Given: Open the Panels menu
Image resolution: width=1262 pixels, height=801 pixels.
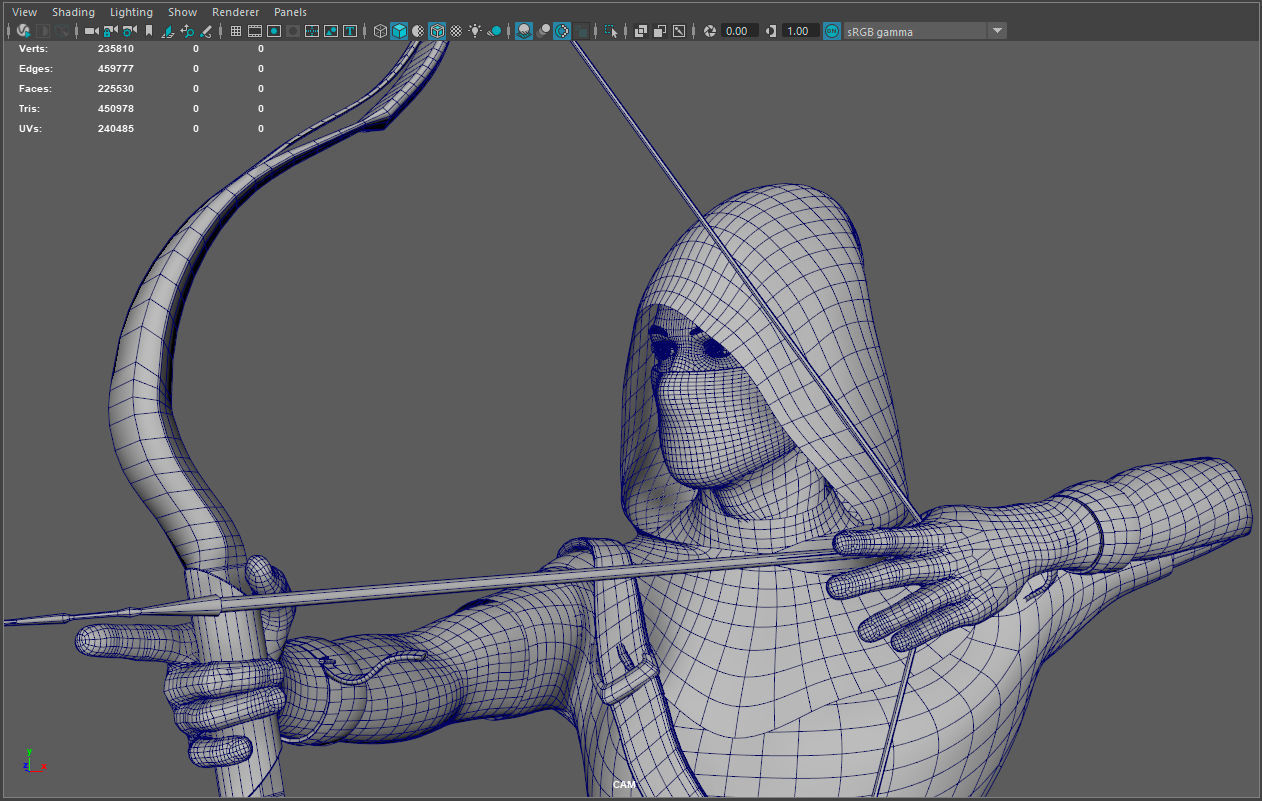Looking at the screenshot, I should coord(290,12).
